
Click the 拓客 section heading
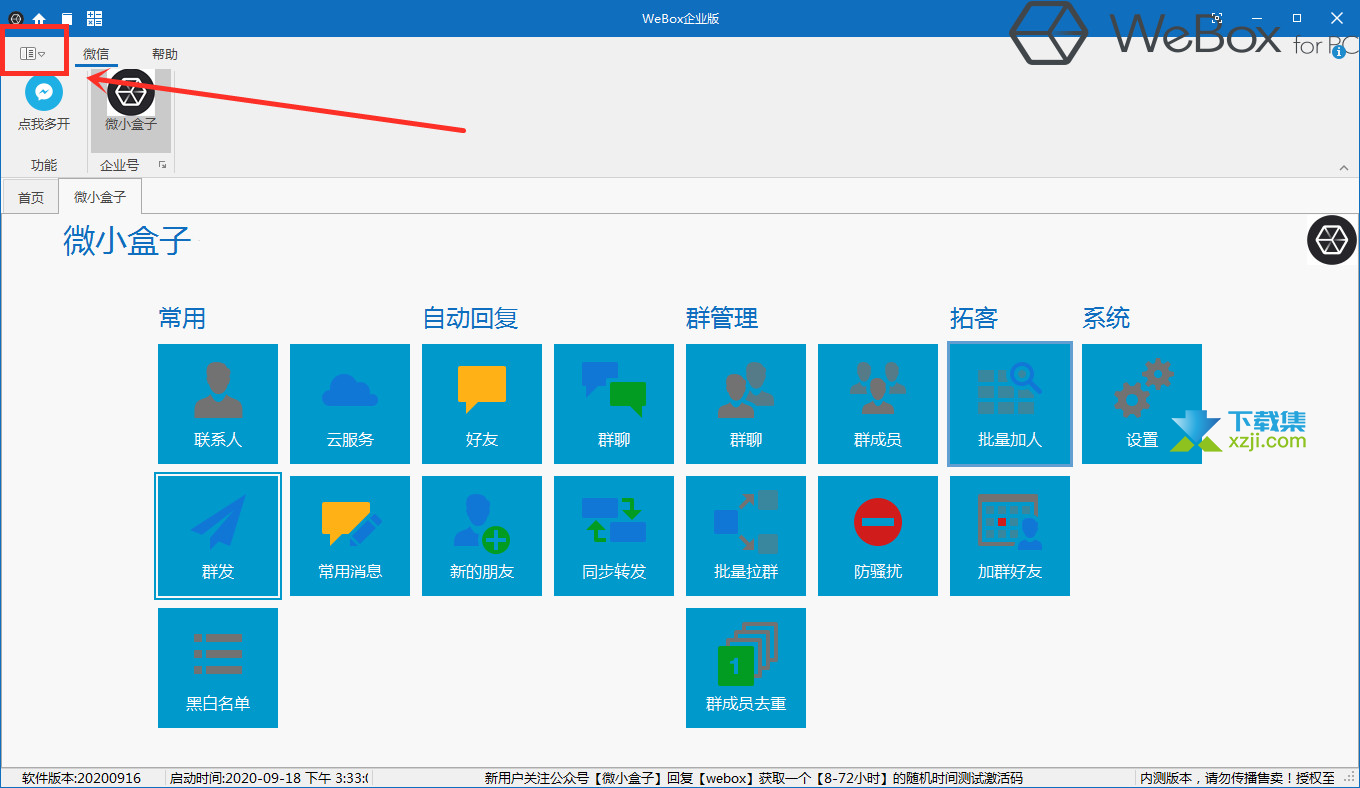point(974,319)
